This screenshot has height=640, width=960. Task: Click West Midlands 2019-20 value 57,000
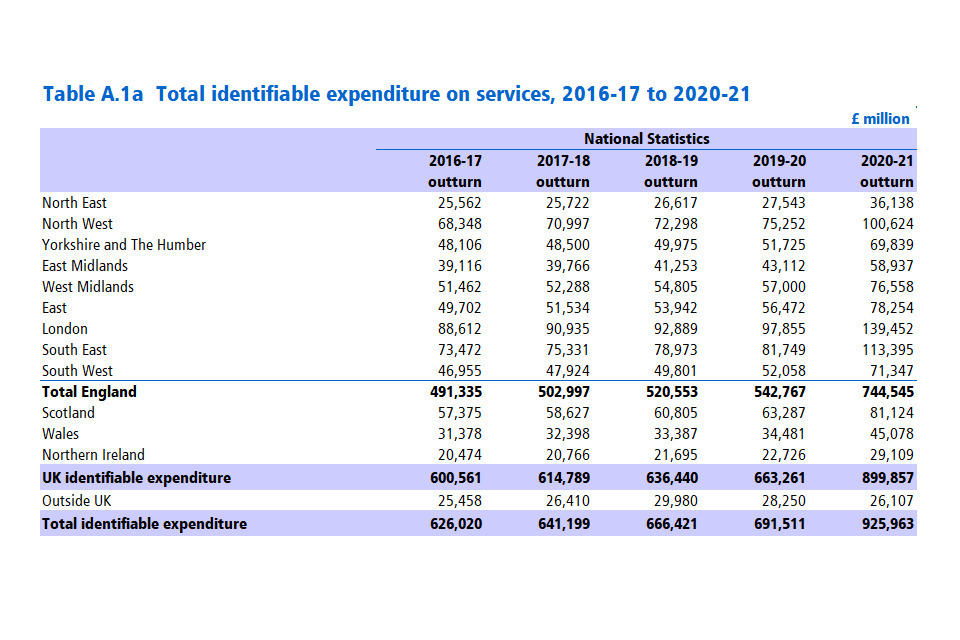pyautogui.click(x=779, y=287)
